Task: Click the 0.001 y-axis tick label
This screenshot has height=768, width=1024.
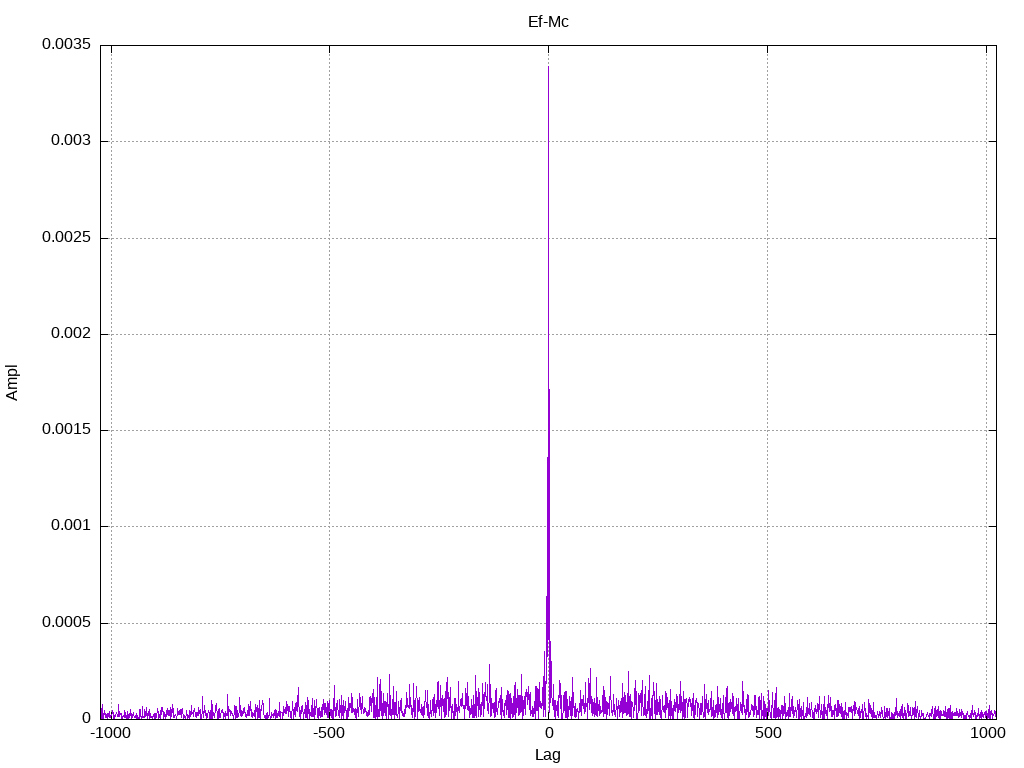Action: tap(71, 526)
